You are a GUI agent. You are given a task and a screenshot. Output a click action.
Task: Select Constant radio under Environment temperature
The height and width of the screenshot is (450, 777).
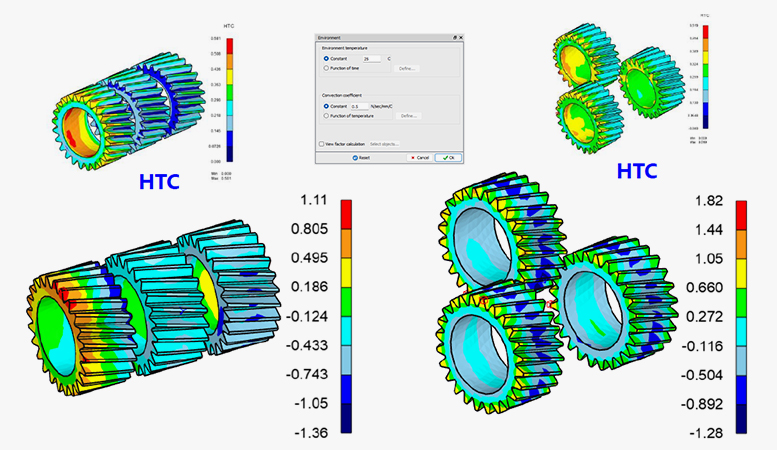pyautogui.click(x=326, y=59)
